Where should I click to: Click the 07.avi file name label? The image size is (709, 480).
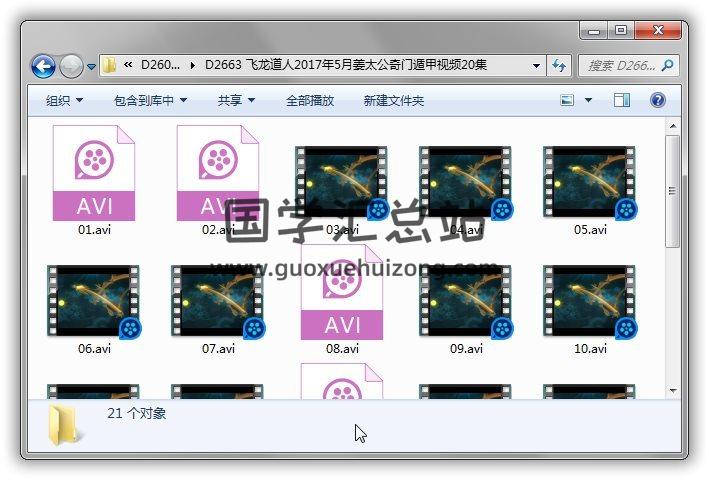(x=218, y=348)
